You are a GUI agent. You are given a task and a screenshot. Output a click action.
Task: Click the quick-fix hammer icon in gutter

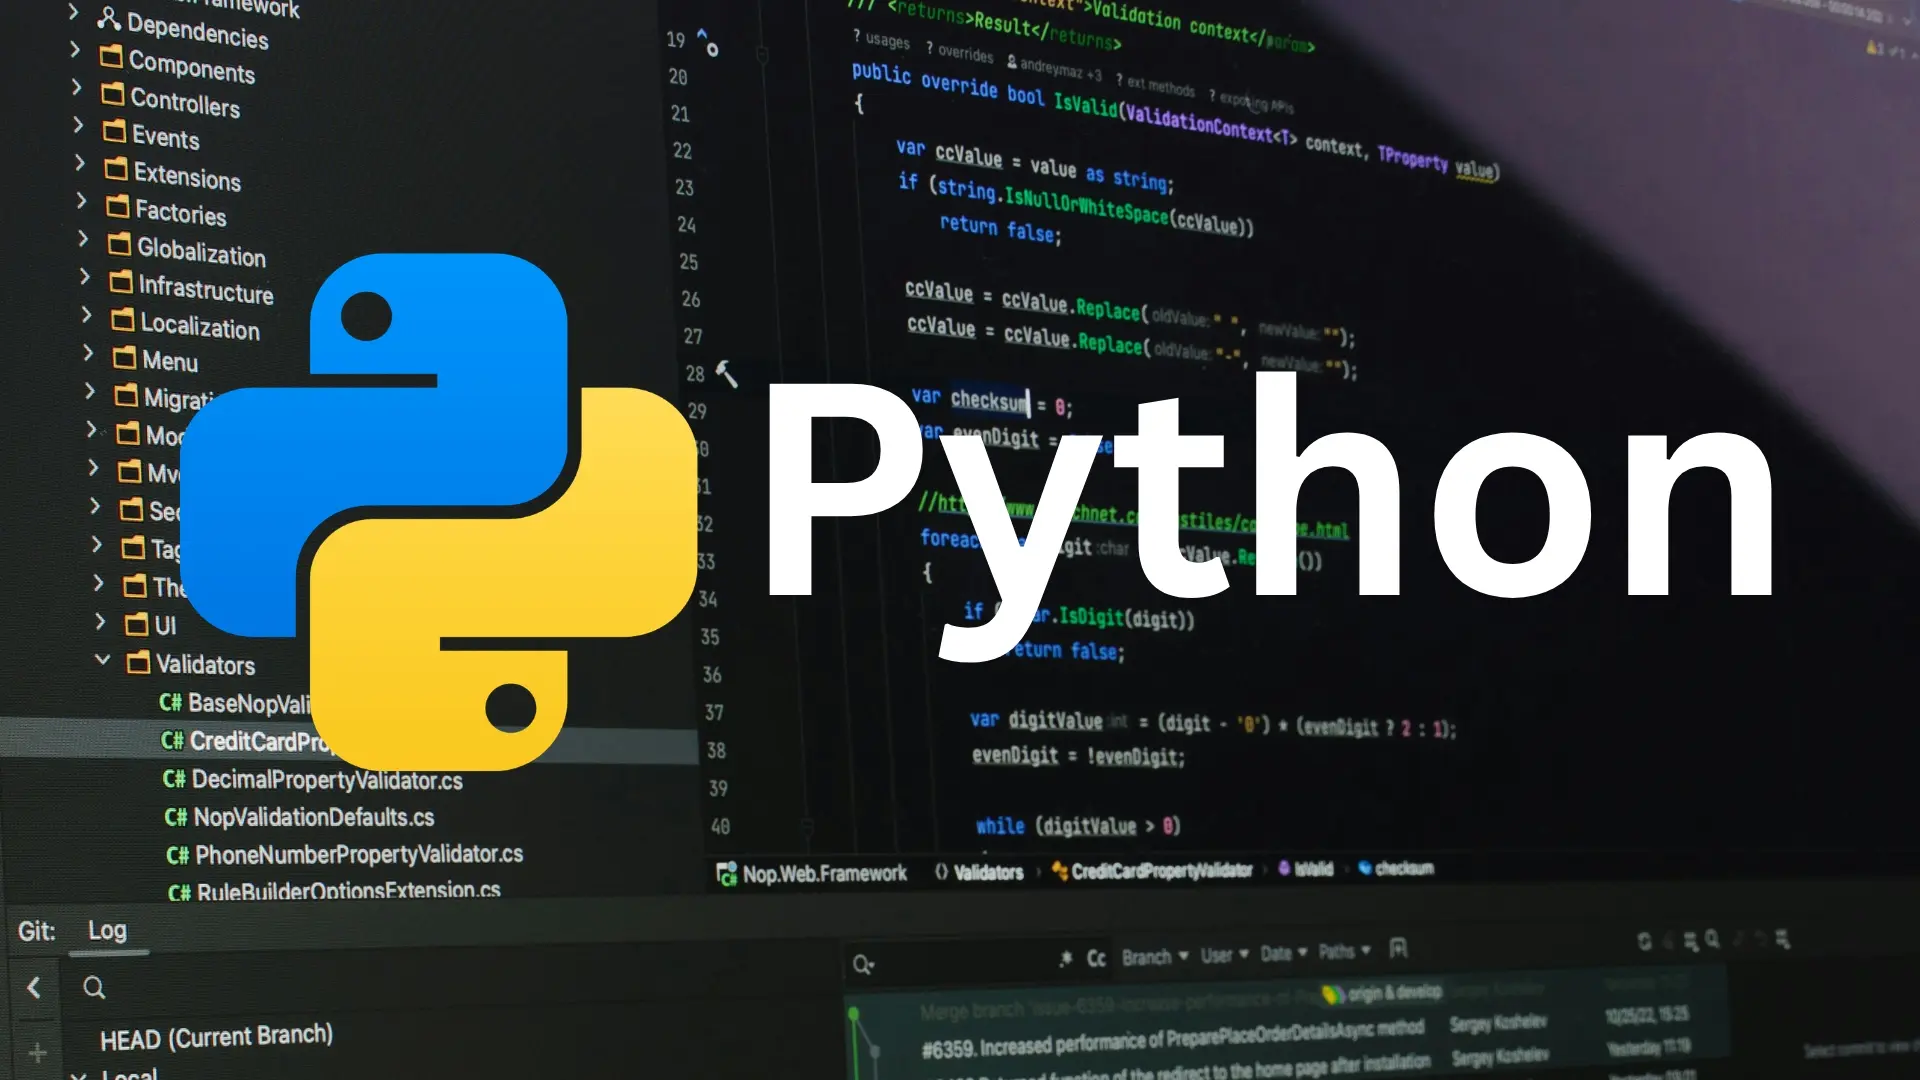coord(727,375)
